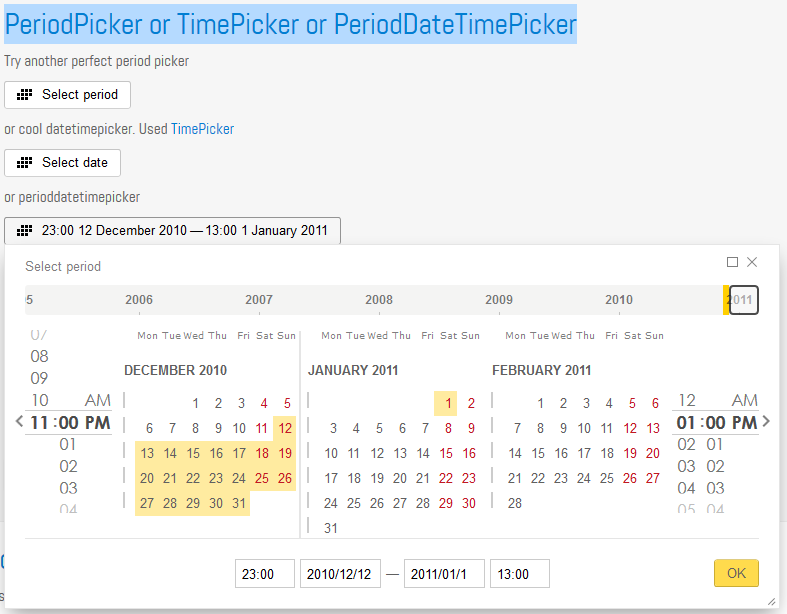Choose February 14 in the 2011 calendar
787x614 pixels.
515,453
